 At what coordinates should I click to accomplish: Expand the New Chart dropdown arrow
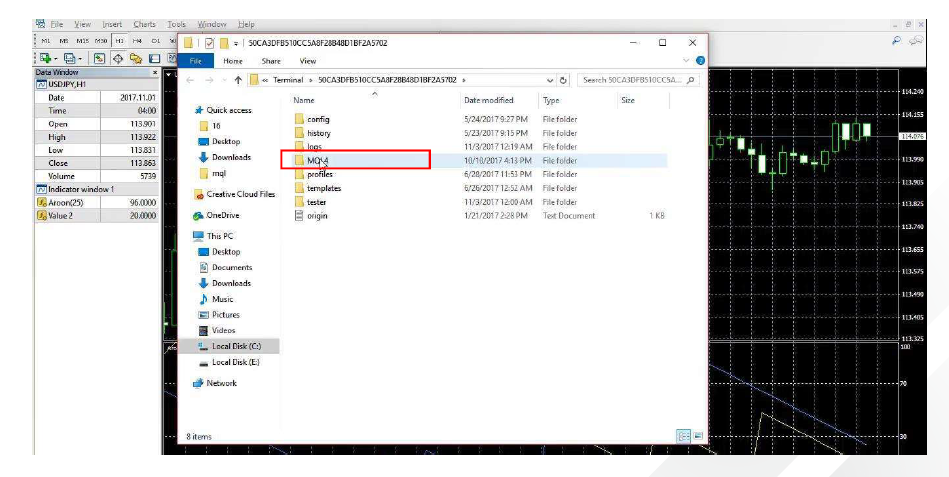click(55, 59)
